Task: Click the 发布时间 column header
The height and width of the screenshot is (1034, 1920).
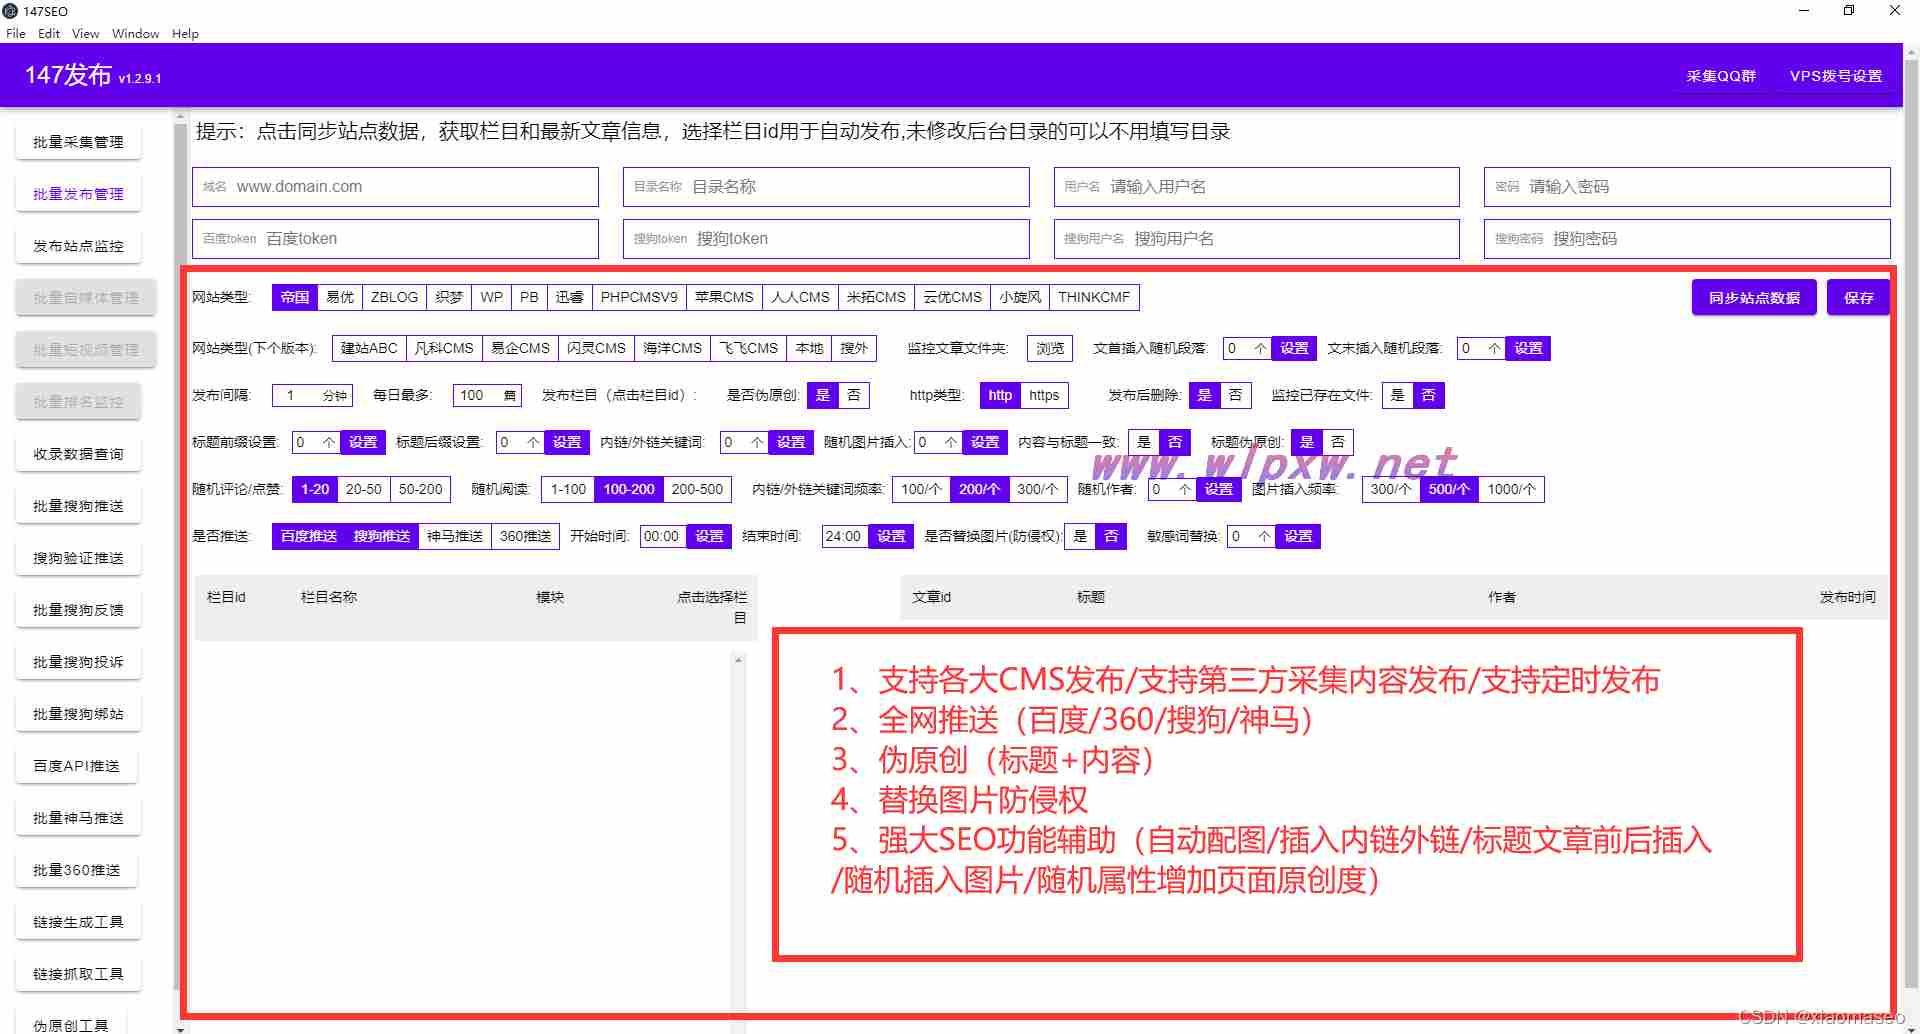Action: (x=1847, y=597)
